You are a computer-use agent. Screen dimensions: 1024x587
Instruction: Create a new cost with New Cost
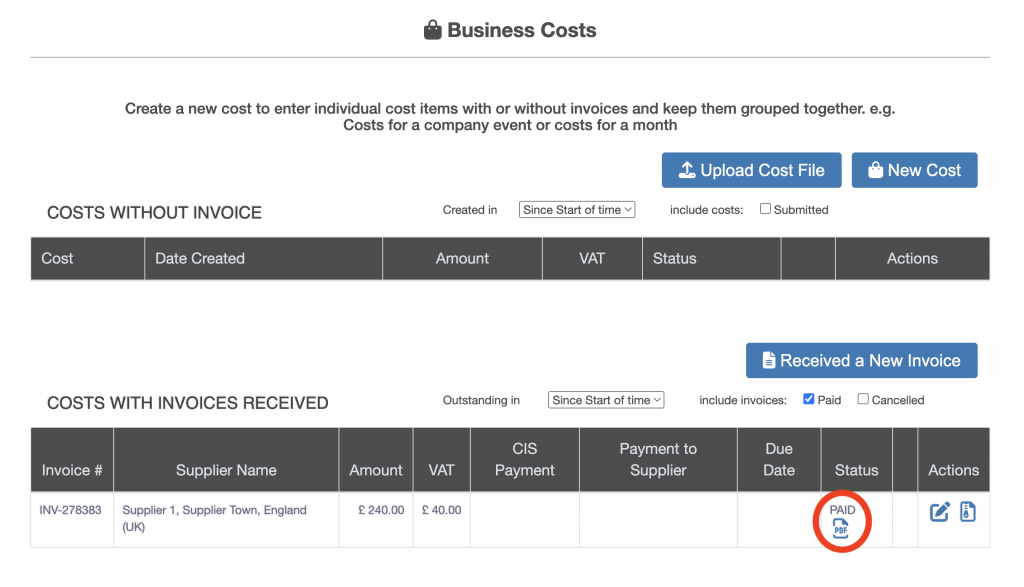point(914,170)
